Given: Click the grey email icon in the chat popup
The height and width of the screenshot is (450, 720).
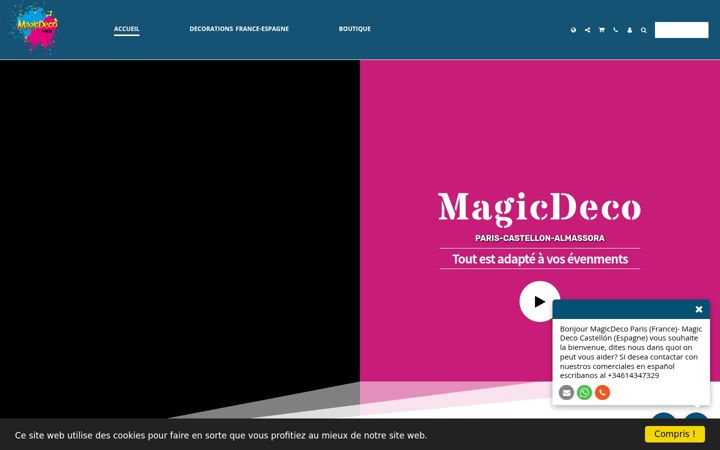Looking at the screenshot, I should (x=566, y=393).
